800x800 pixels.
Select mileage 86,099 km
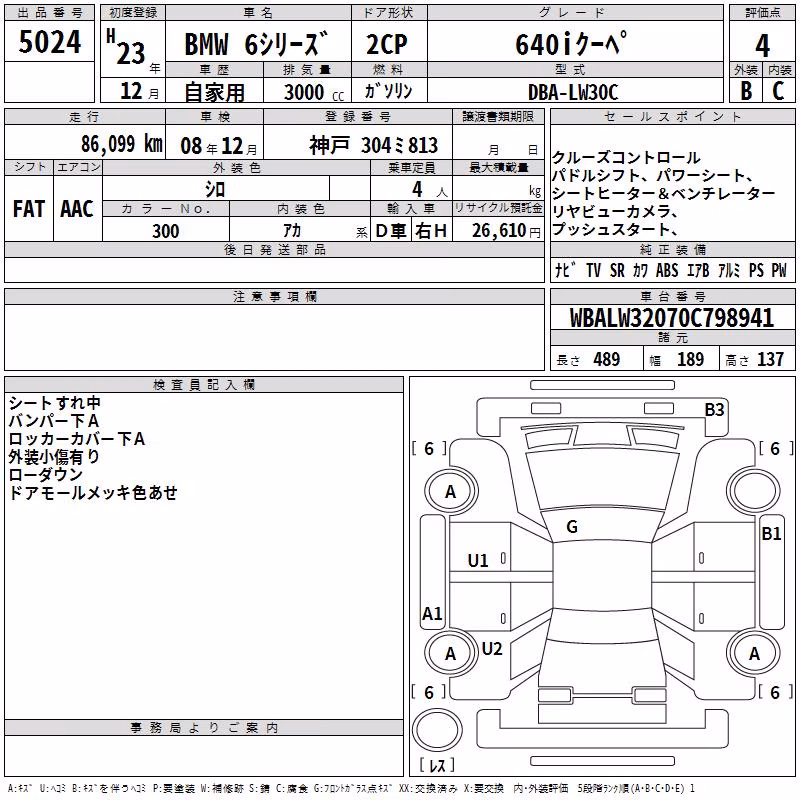tap(121, 144)
